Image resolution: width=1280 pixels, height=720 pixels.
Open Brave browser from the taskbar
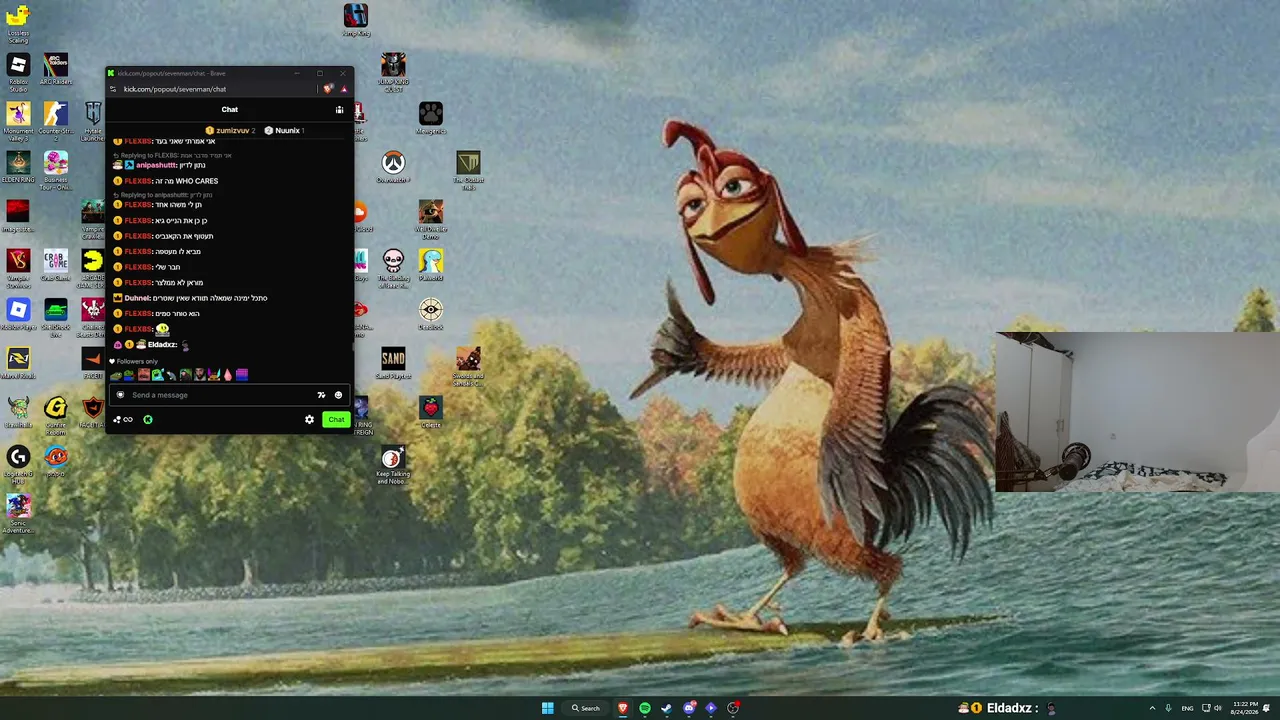click(x=623, y=708)
